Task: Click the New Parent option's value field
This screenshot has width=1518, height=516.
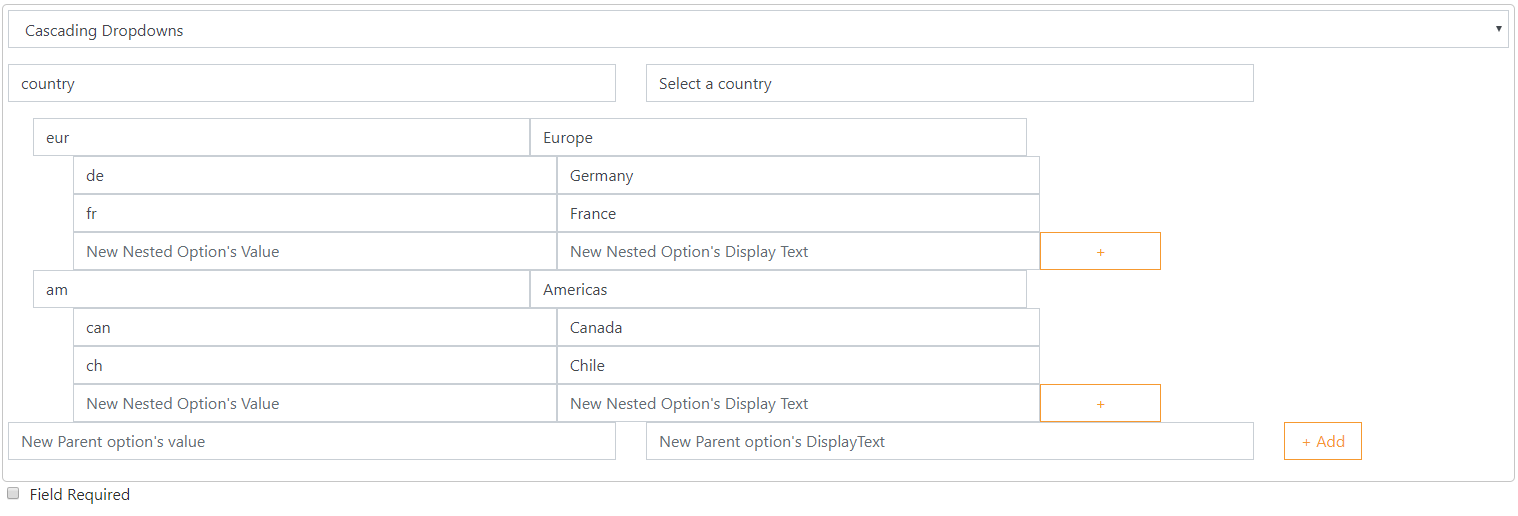Action: 312,441
